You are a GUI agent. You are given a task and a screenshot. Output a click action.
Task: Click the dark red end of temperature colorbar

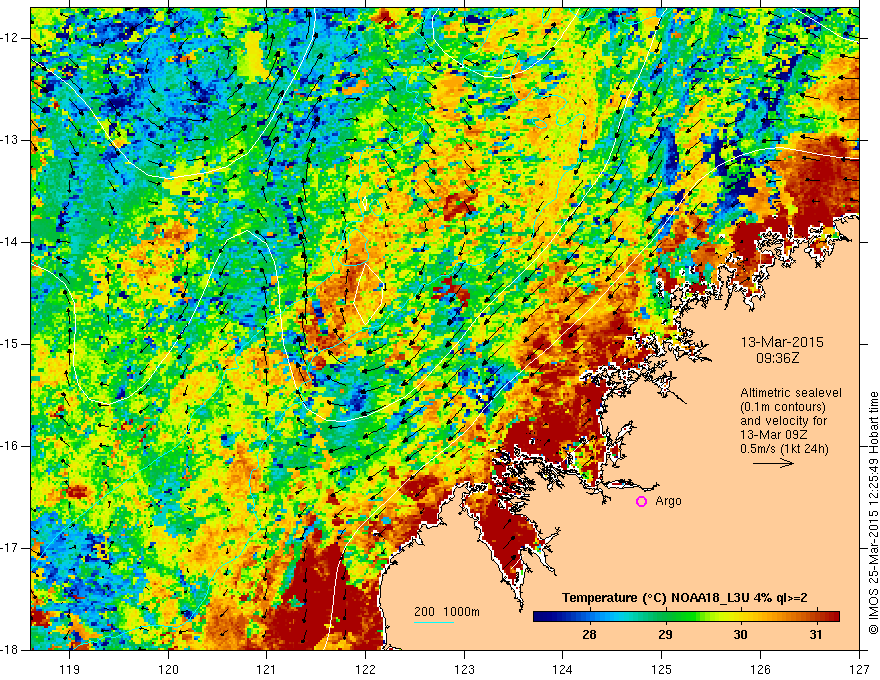pos(831,617)
